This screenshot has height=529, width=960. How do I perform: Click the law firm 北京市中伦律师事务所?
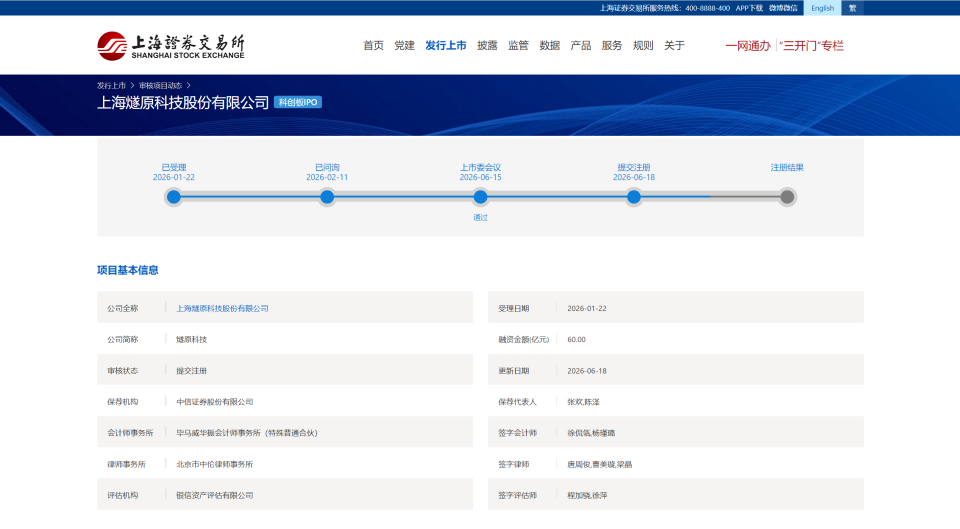215,464
